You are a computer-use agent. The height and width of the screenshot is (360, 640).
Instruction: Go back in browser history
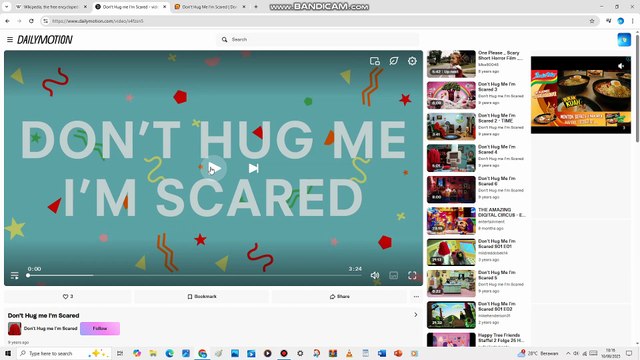pyautogui.click(x=7, y=21)
